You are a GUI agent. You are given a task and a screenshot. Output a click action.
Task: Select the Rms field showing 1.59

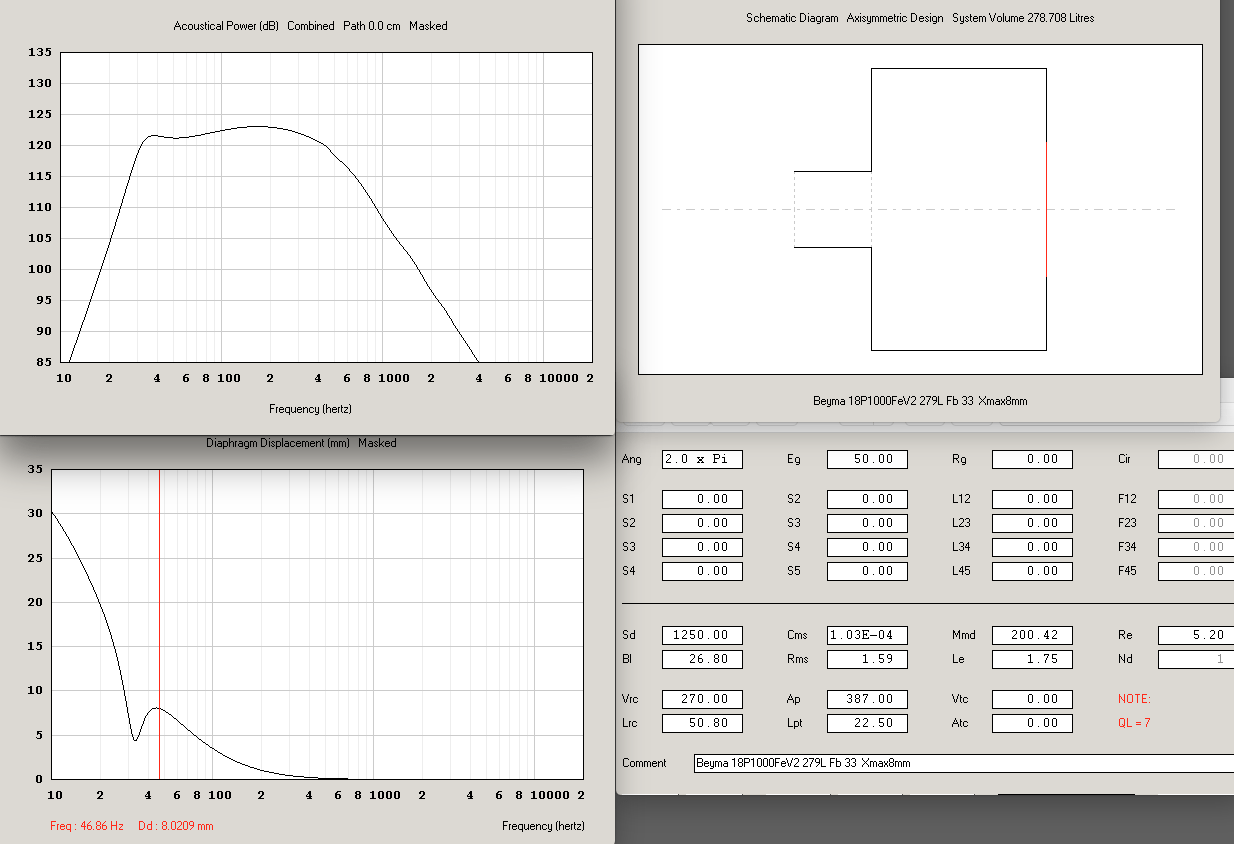pos(867,660)
